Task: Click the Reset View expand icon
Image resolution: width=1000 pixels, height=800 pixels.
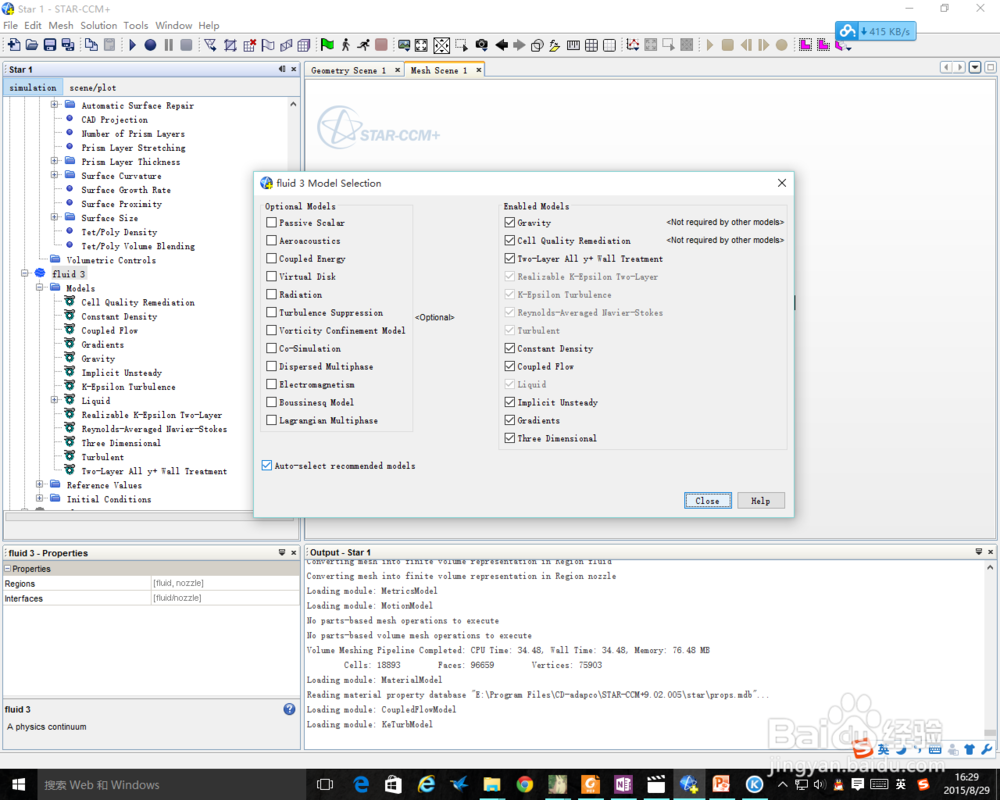Action: point(422,45)
